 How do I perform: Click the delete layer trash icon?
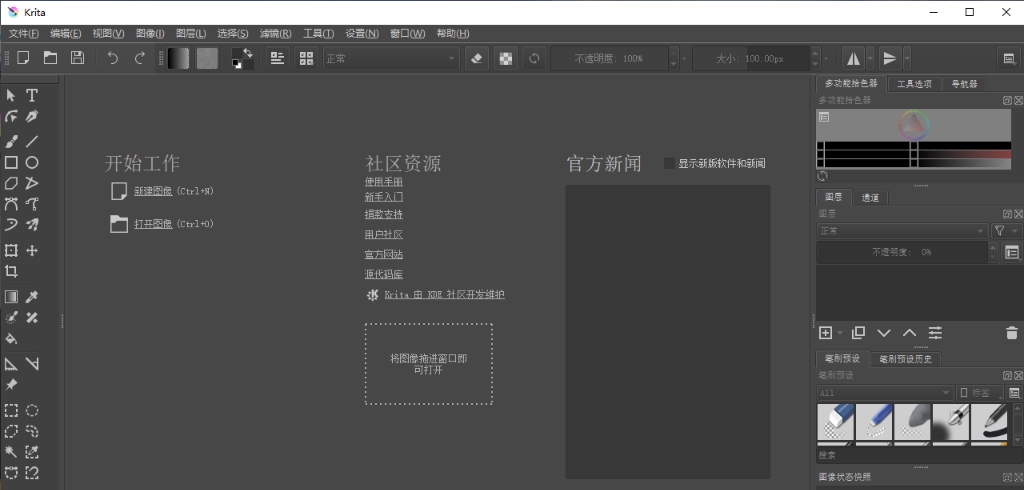coord(1011,332)
